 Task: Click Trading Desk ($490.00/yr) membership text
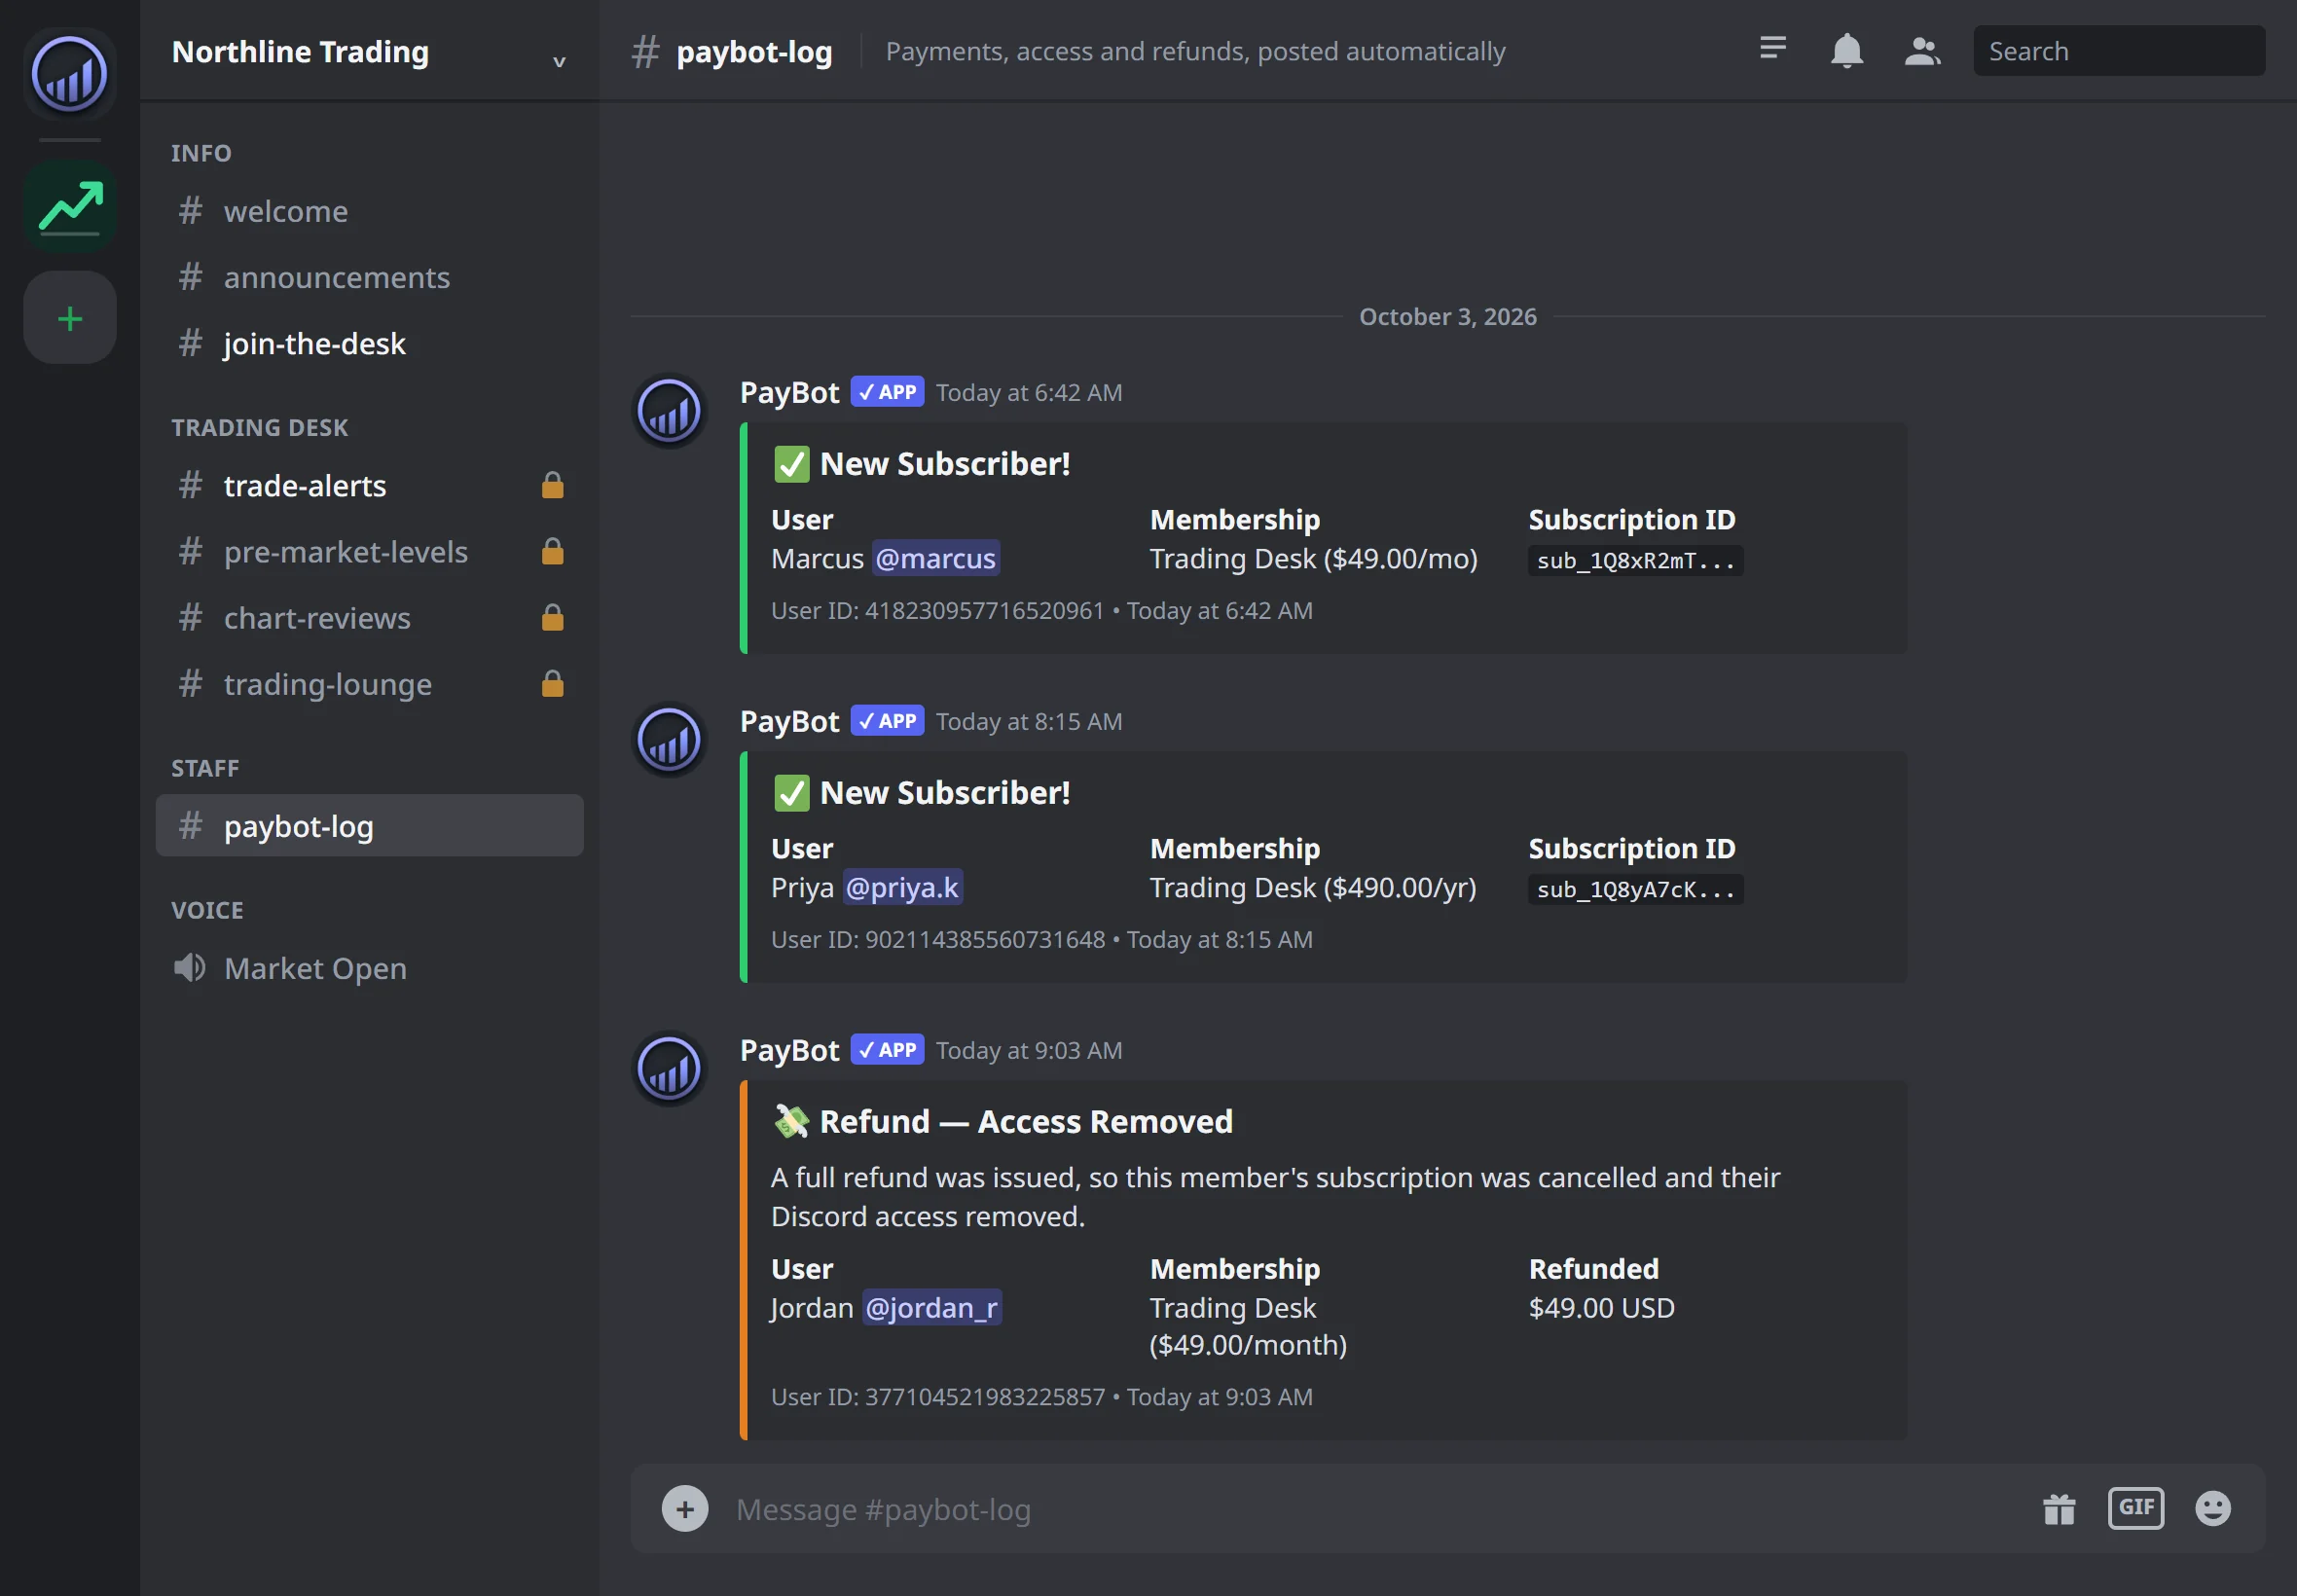click(x=1312, y=888)
